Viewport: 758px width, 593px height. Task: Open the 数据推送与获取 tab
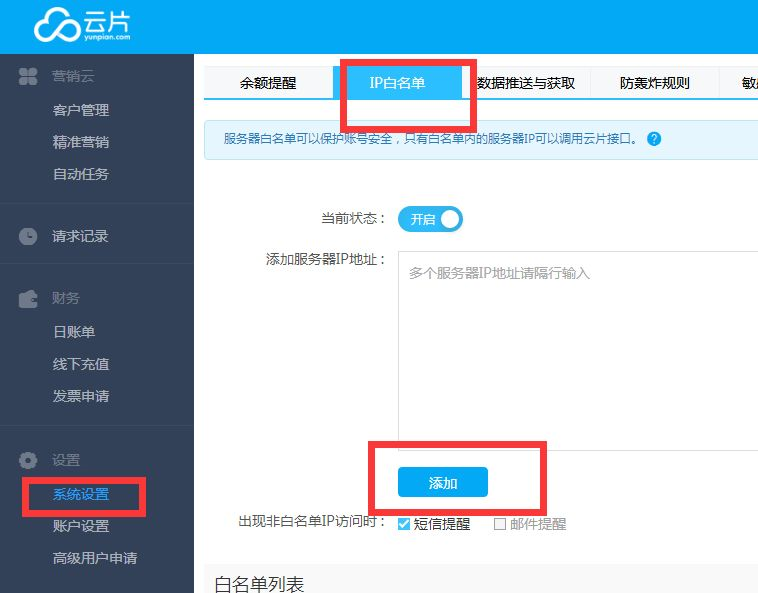(526, 83)
